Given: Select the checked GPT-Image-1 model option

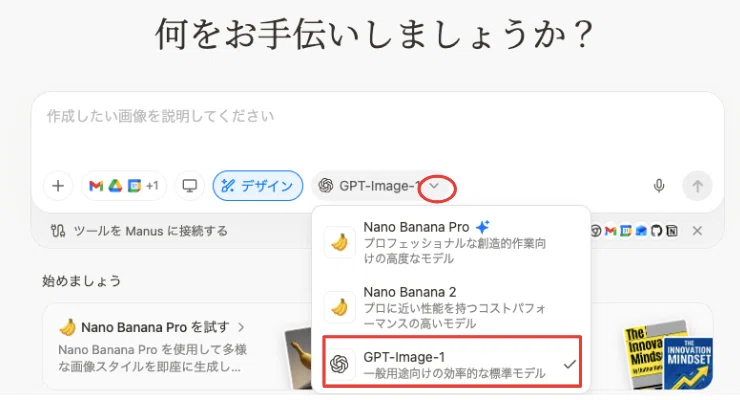Looking at the screenshot, I should click(x=452, y=362).
